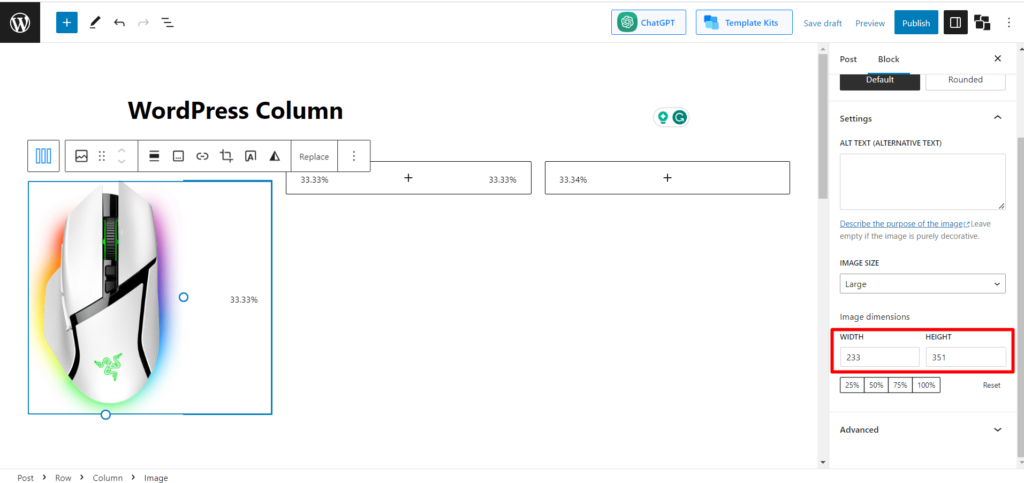Toggle the block inserter plus button
Viewport: 1024px width, 483px height.
tap(67, 23)
